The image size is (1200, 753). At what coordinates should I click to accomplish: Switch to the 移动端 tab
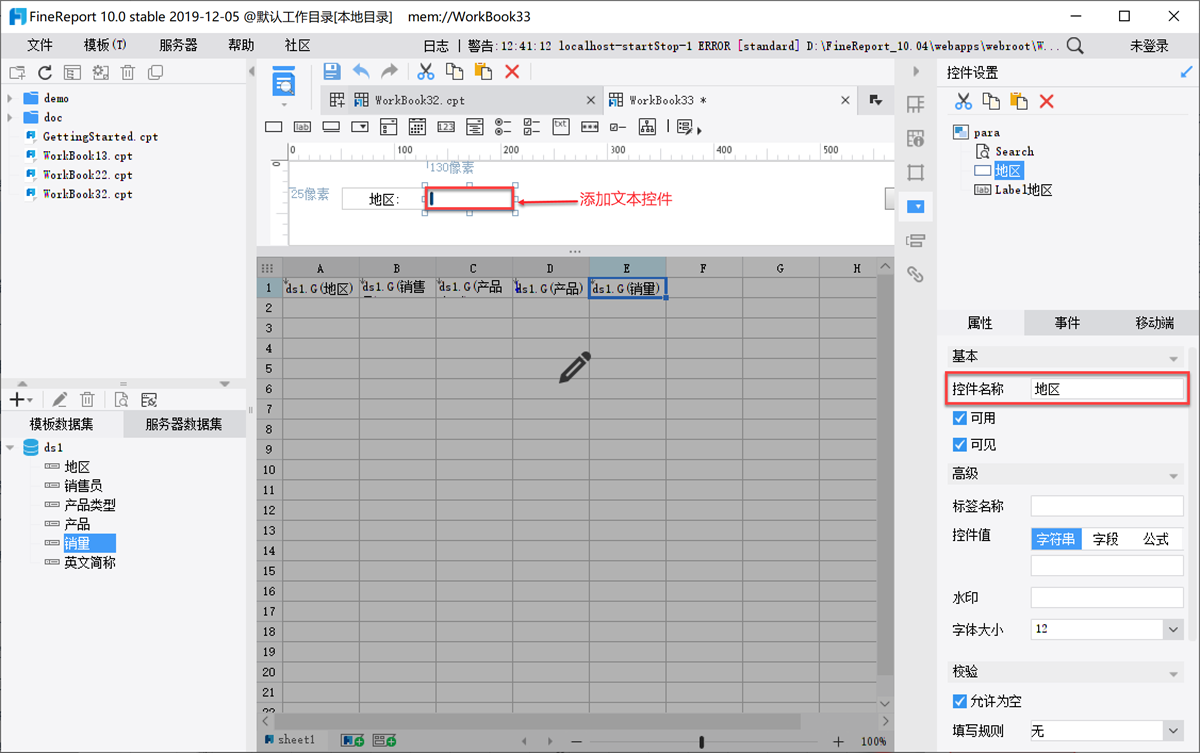click(1154, 323)
